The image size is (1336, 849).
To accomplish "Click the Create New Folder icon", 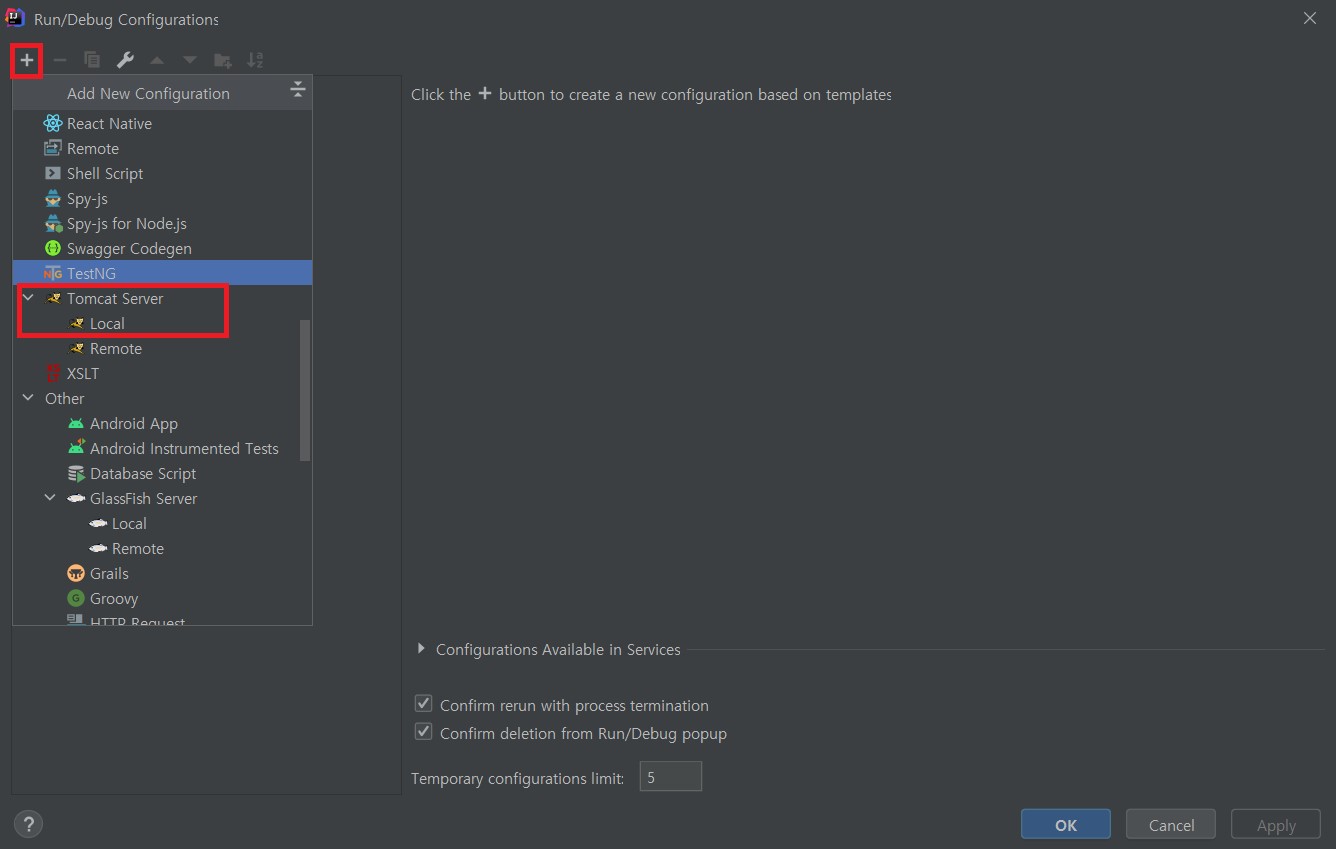I will tap(223, 61).
